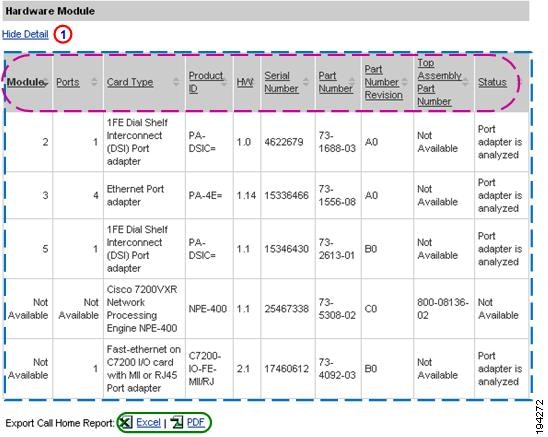Click the Excel export icon
The image size is (548, 437).
[126, 423]
